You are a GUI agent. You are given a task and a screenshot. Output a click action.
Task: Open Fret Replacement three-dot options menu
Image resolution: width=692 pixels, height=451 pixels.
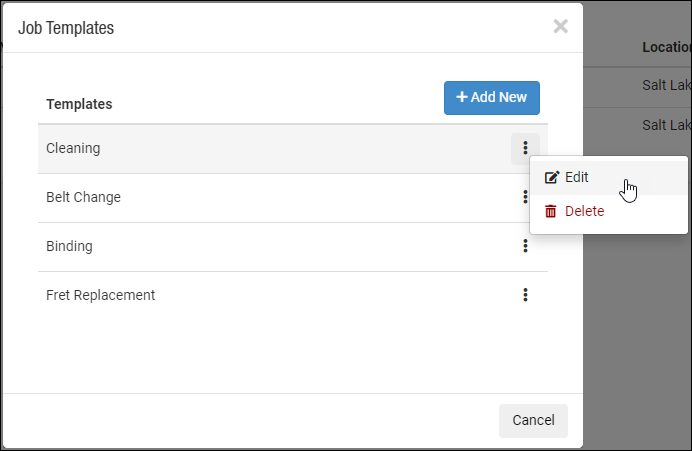(525, 295)
